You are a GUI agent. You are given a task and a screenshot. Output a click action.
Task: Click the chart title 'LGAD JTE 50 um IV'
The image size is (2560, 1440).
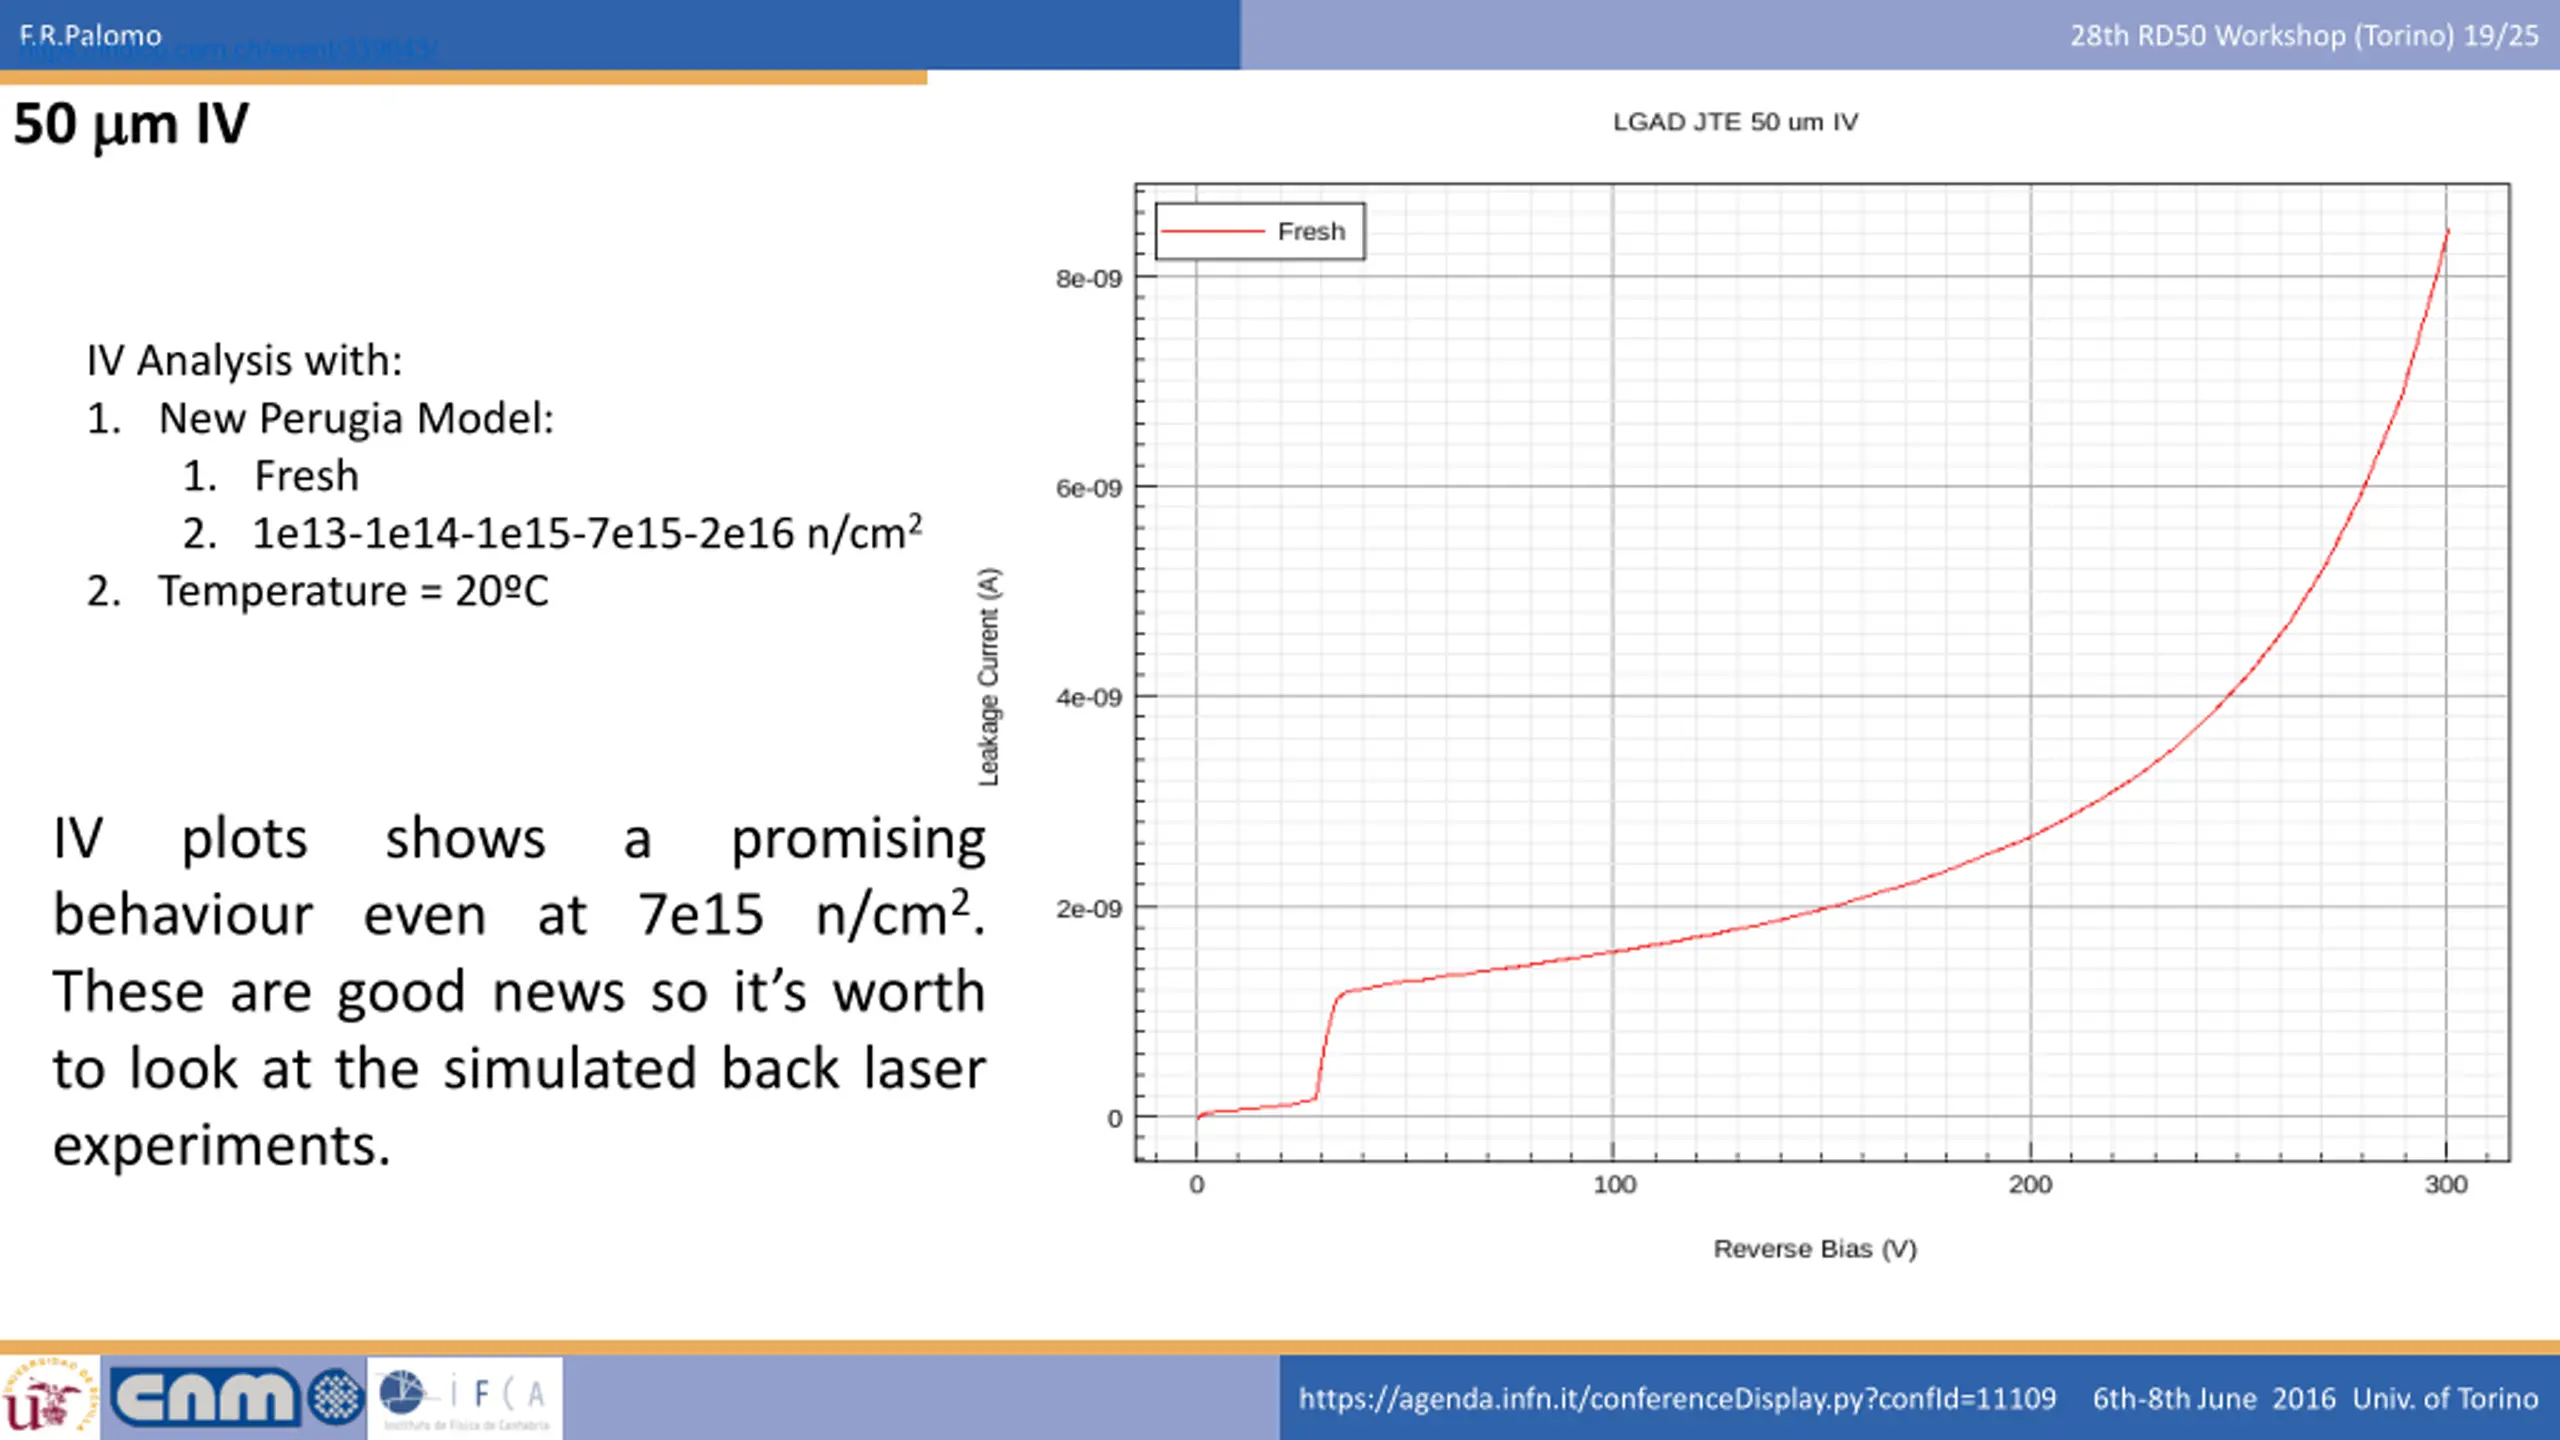pos(1735,122)
